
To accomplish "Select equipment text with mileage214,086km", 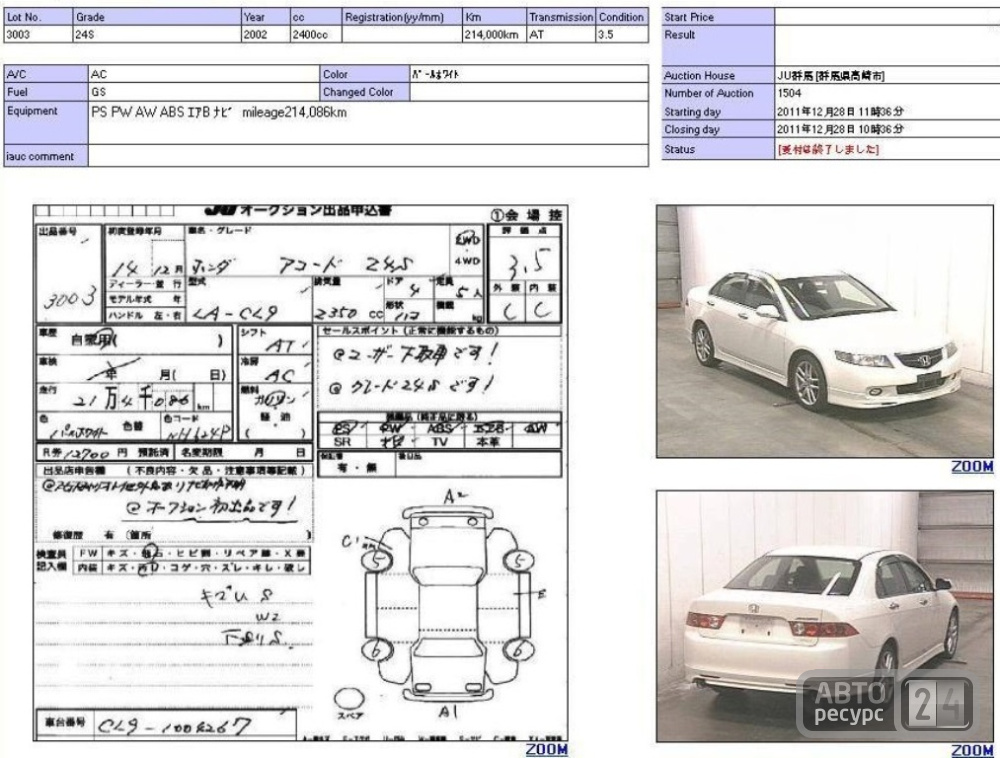I will pos(219,112).
